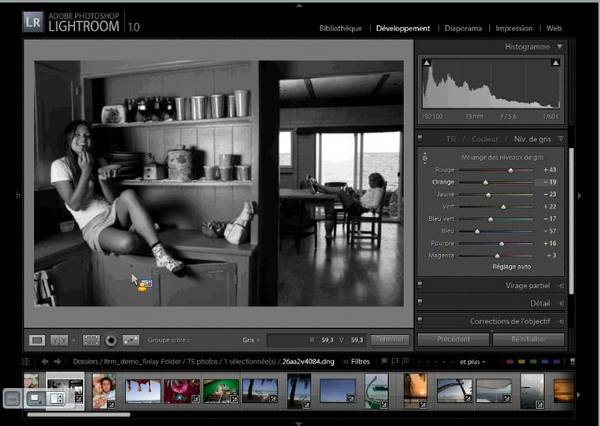600x426 pixels.
Task: Switch to the TSI tab
Action: 451,139
